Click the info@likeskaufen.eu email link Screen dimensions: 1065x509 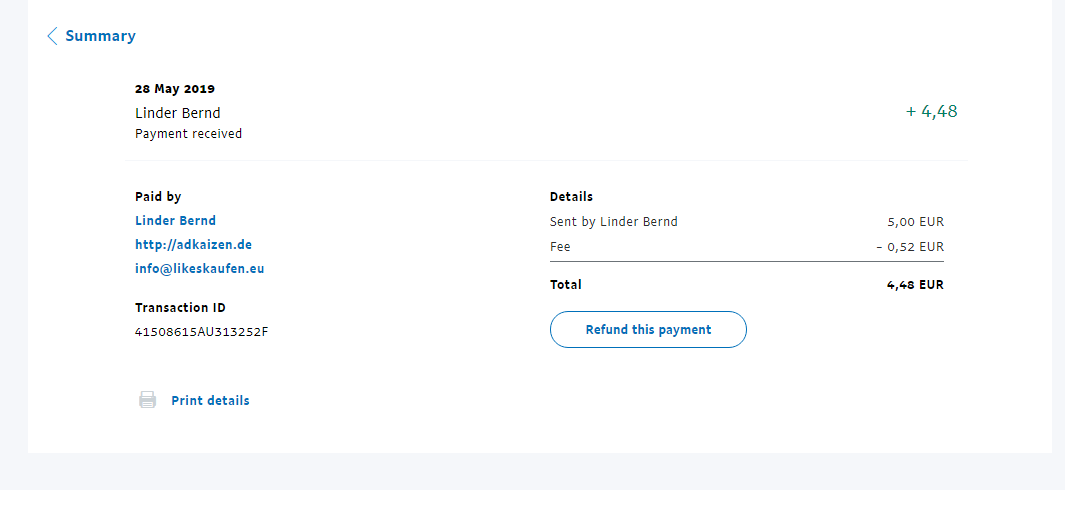[x=199, y=268]
